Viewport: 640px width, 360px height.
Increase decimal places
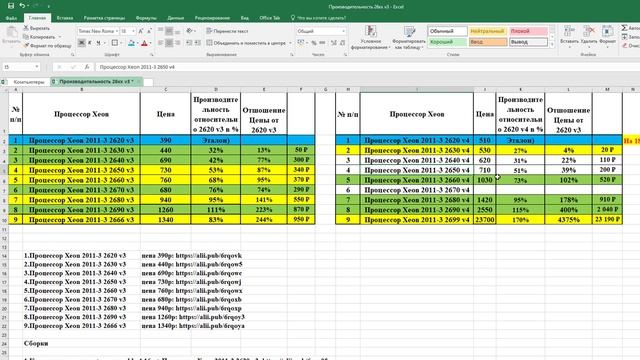(x=334, y=43)
